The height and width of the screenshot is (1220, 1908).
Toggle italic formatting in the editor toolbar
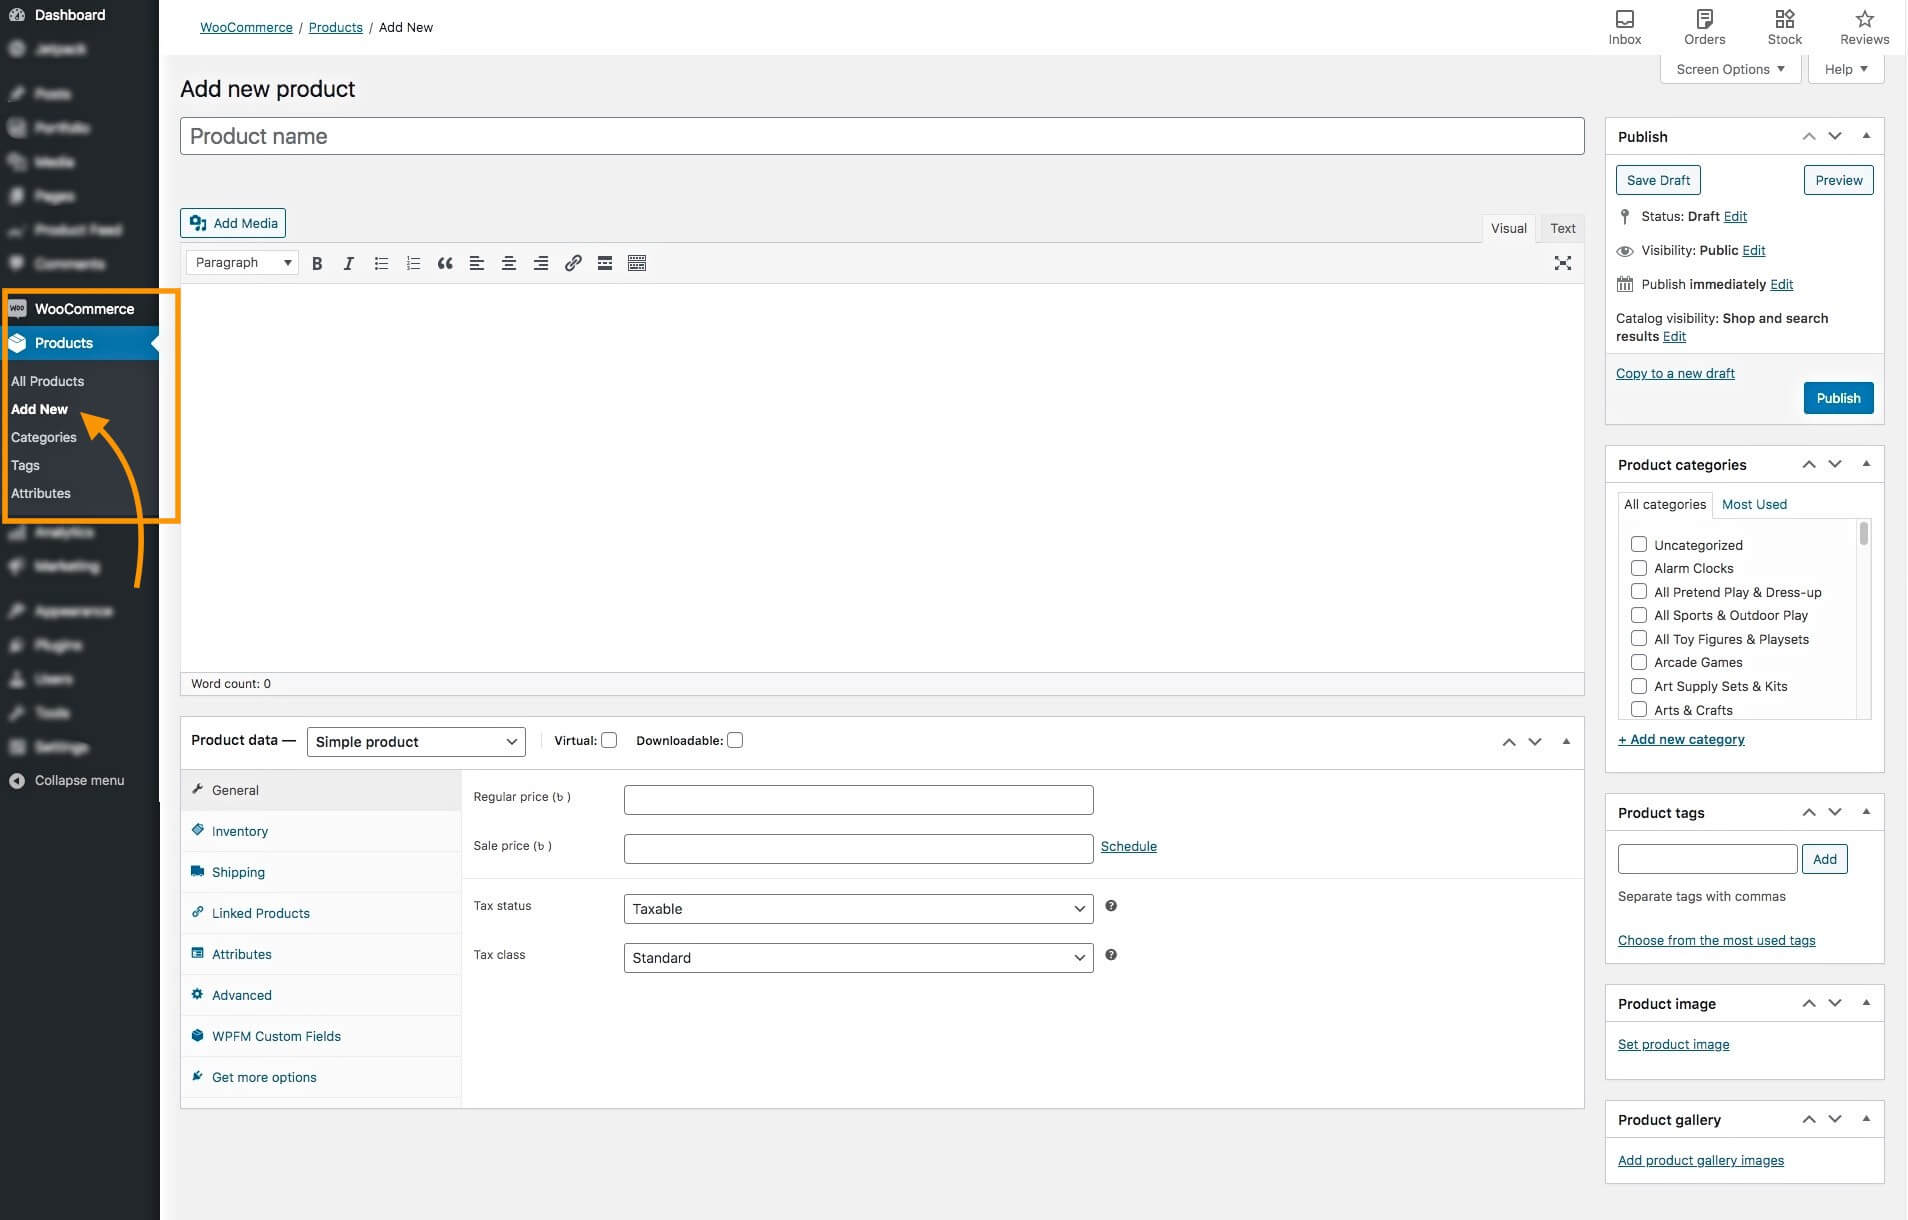[348, 264]
